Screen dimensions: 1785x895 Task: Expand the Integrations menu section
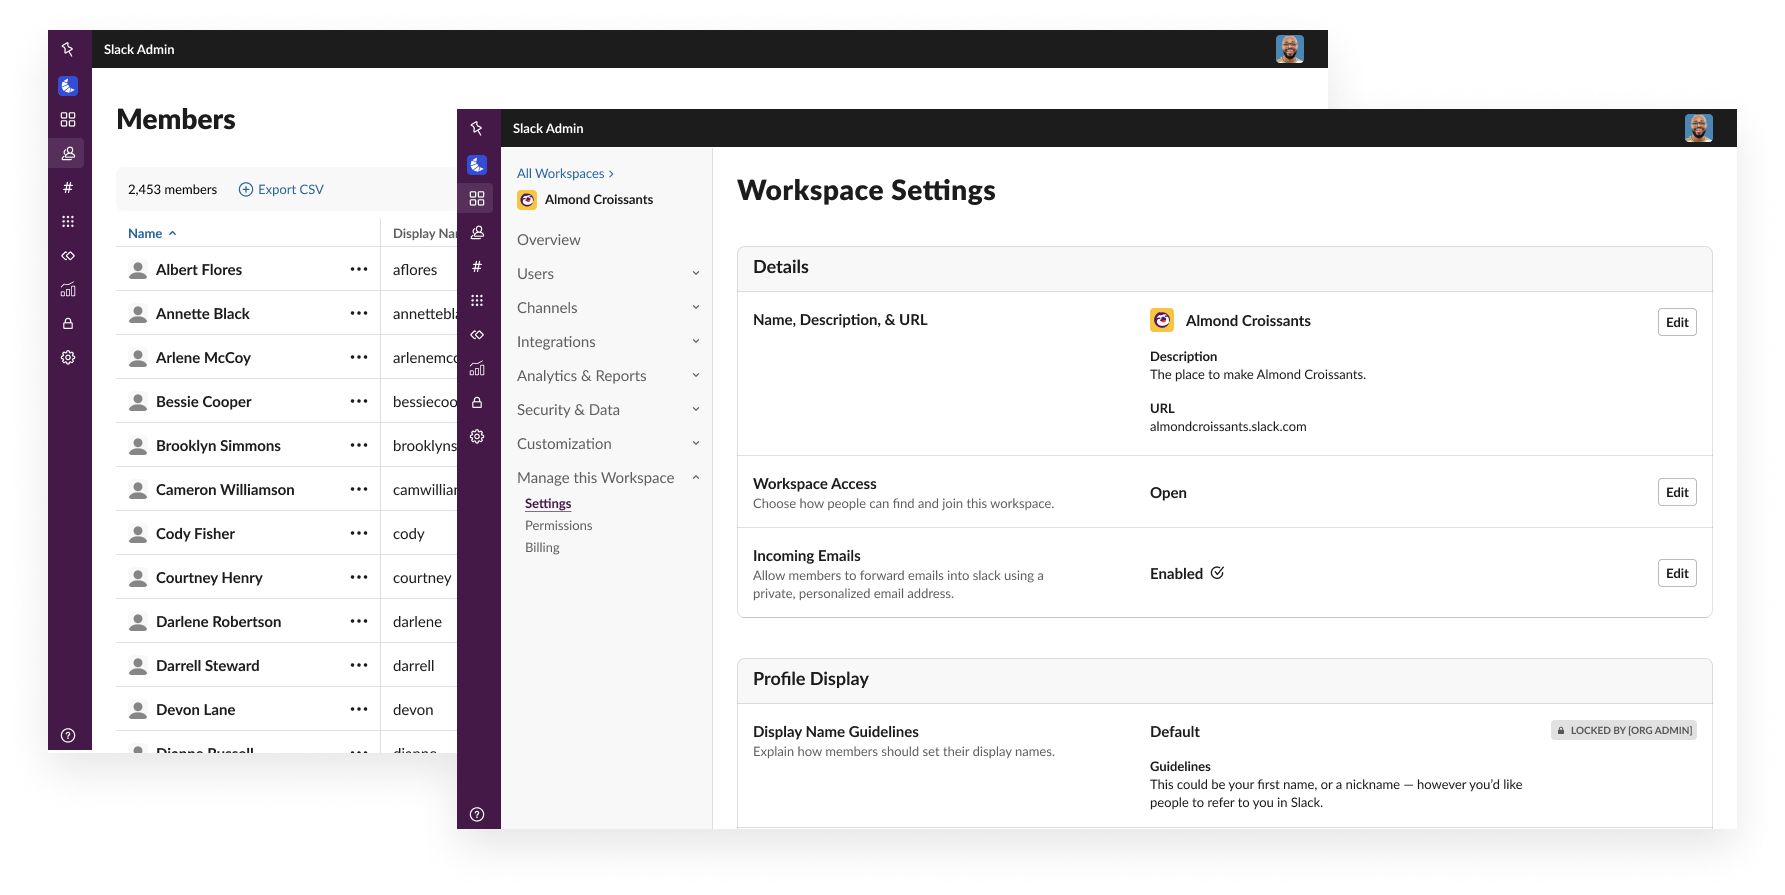(x=608, y=342)
